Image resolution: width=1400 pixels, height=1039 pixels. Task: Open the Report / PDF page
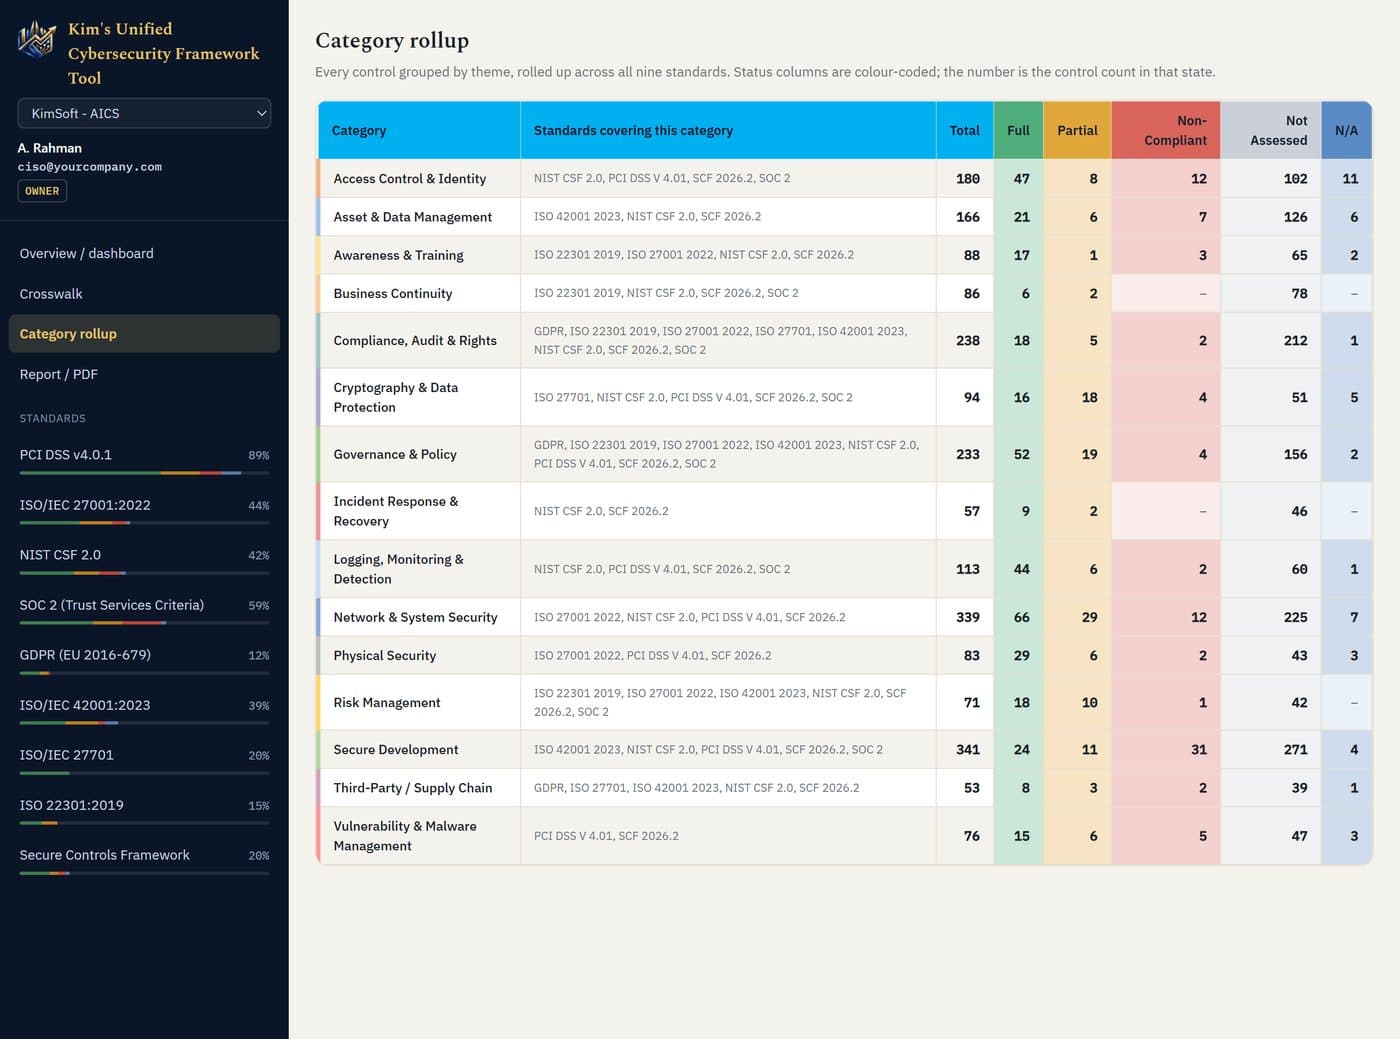pyautogui.click(x=144, y=374)
